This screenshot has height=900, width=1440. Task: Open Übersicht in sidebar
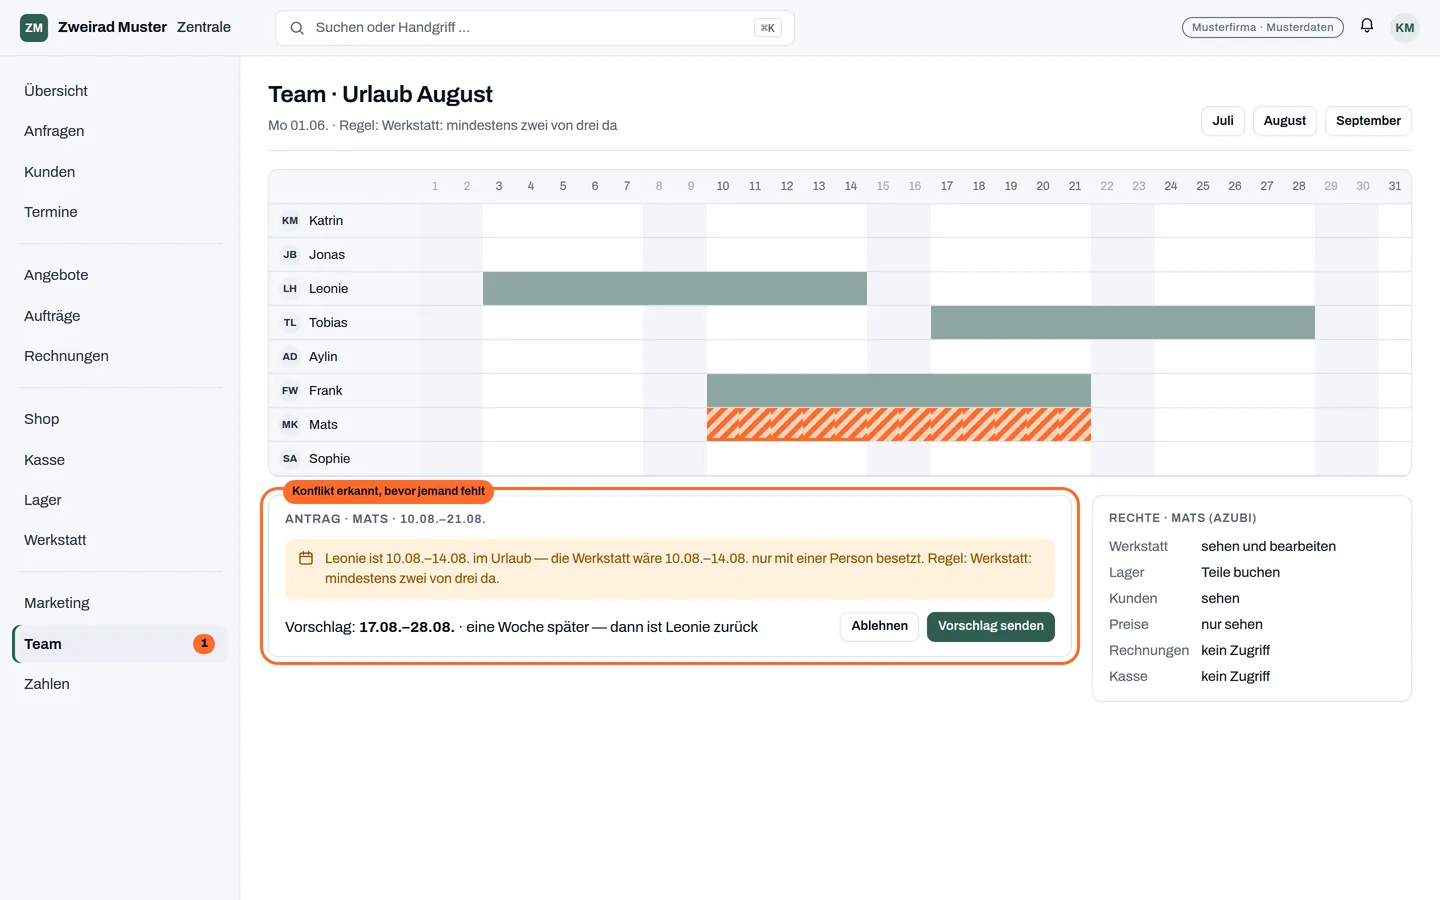(120, 91)
